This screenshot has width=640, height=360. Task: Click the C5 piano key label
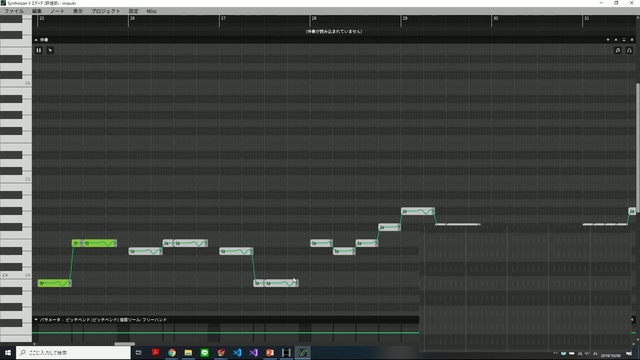click(27, 179)
